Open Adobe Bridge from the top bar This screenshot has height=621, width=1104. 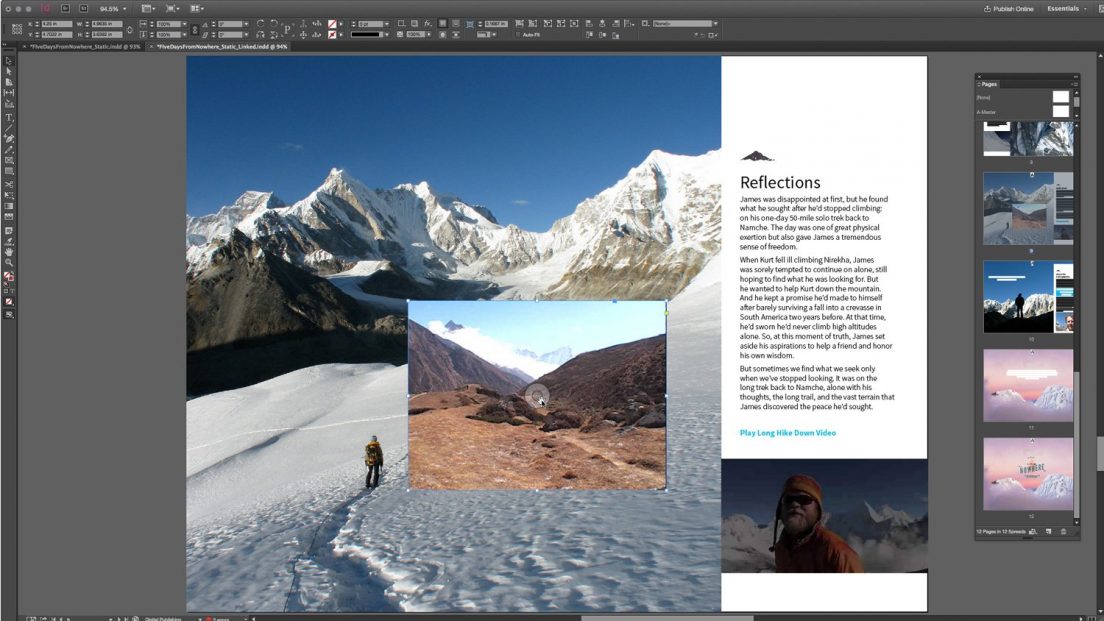(65, 8)
